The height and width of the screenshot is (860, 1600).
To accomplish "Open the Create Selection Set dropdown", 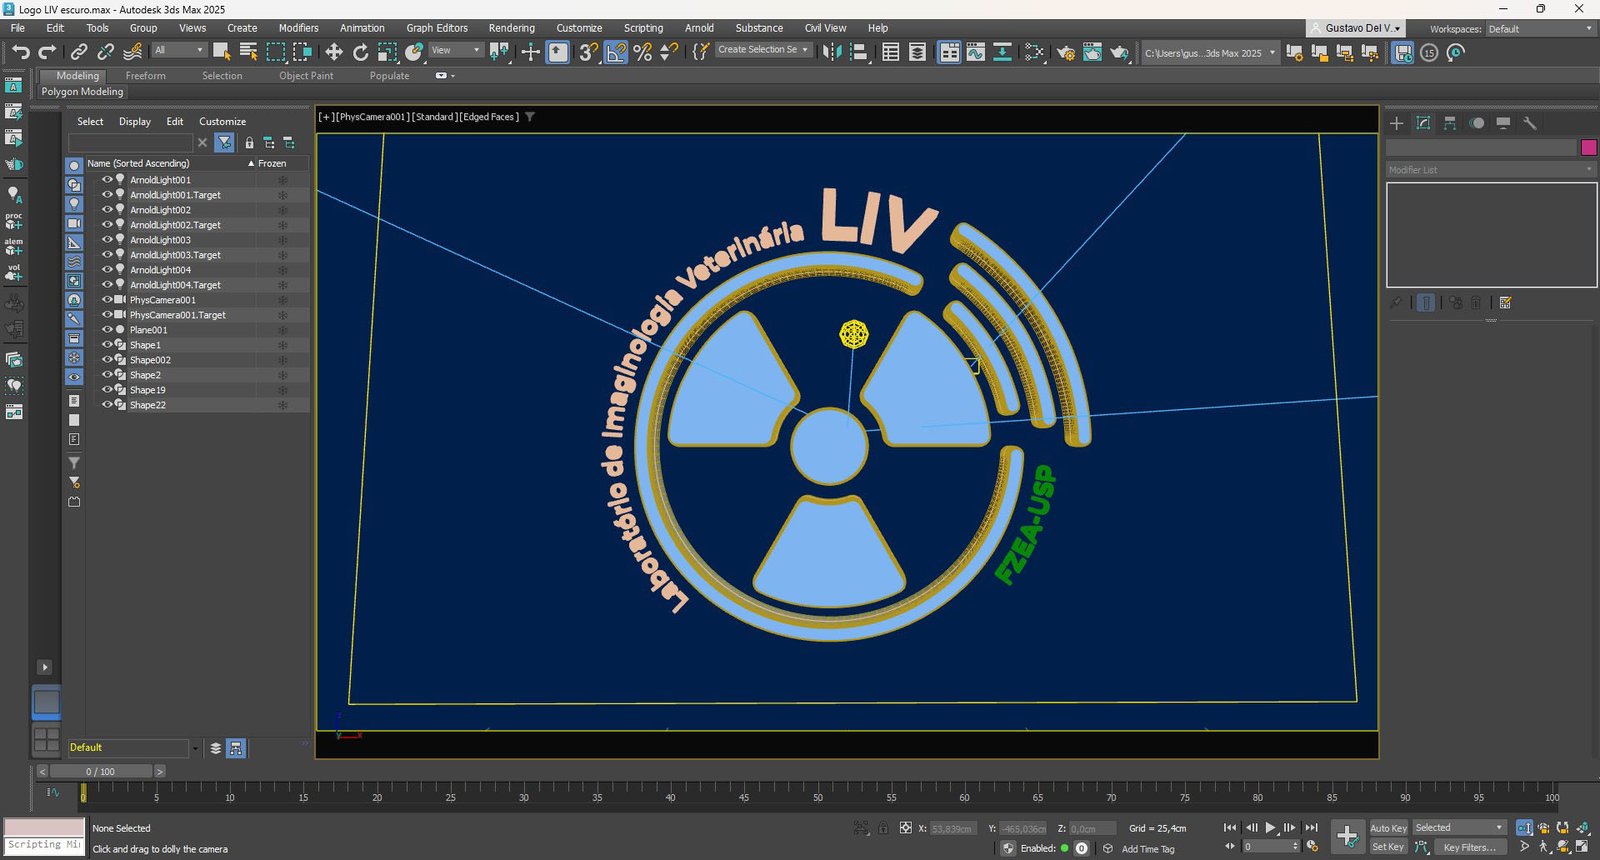I will tap(763, 50).
